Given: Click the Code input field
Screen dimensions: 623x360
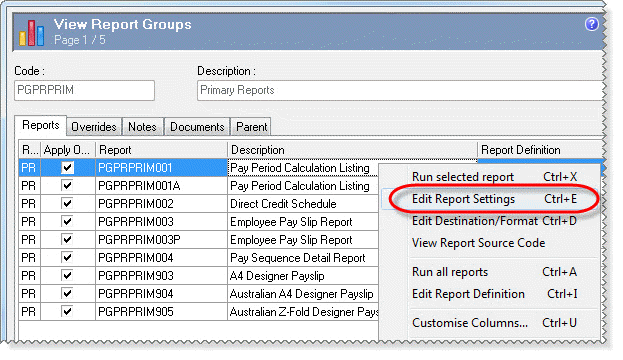Looking at the screenshot, I should coord(84,90).
